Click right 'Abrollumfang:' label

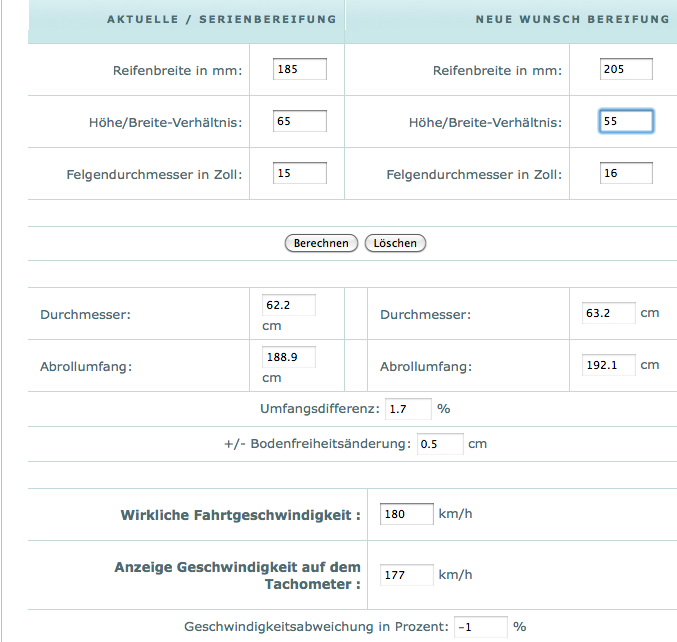(426, 367)
